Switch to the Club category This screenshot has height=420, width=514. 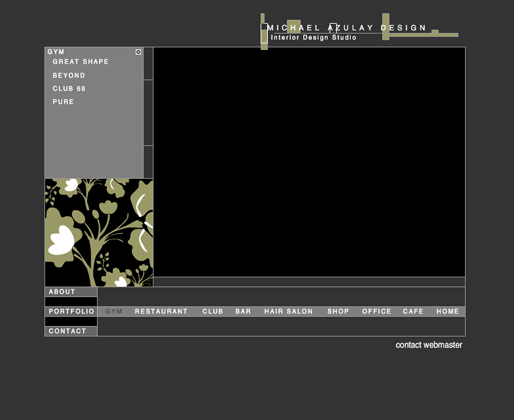click(213, 311)
